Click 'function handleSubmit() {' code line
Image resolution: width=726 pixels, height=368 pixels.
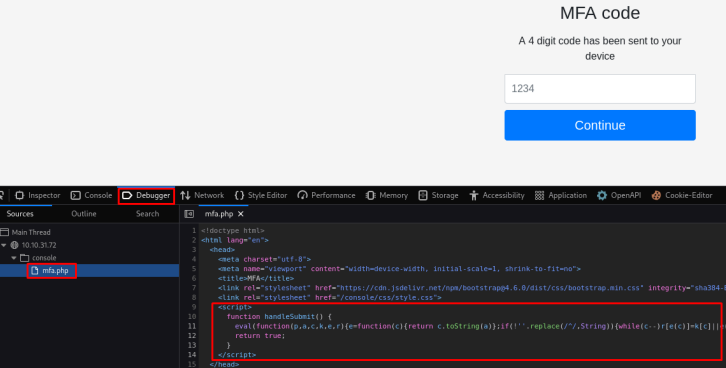[279, 317]
